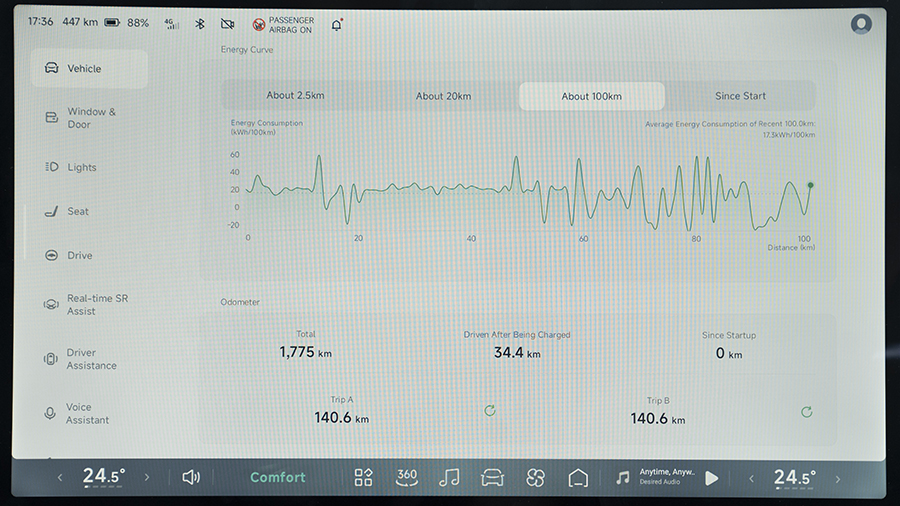This screenshot has width=900, height=506.
Task: Select the Since Start tab
Action: click(x=740, y=96)
